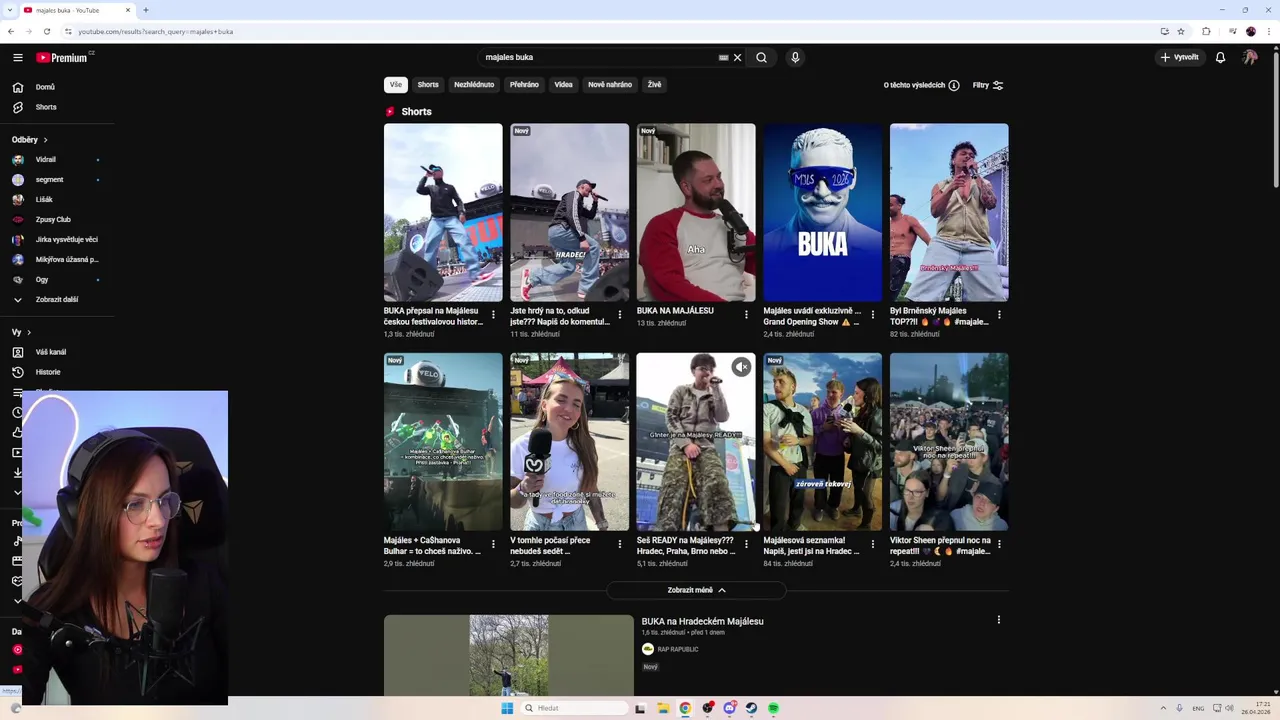Open 'Jirka vysvětluje věci' subscription
The height and width of the screenshot is (720, 1280).
click(66, 240)
